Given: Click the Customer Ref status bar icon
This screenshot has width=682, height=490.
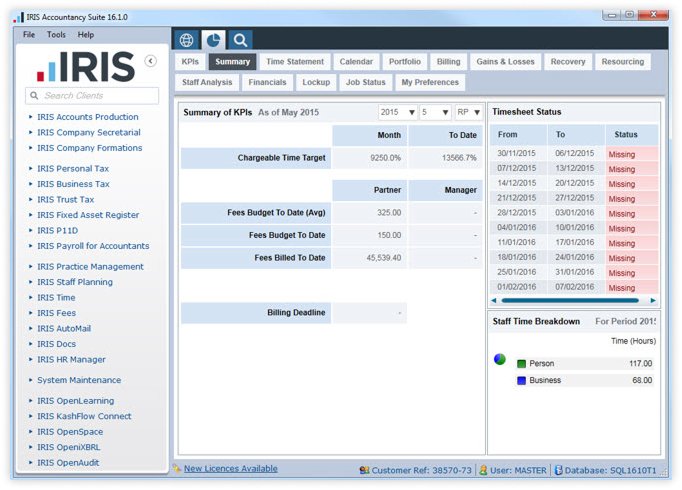Looking at the screenshot, I should point(364,470).
